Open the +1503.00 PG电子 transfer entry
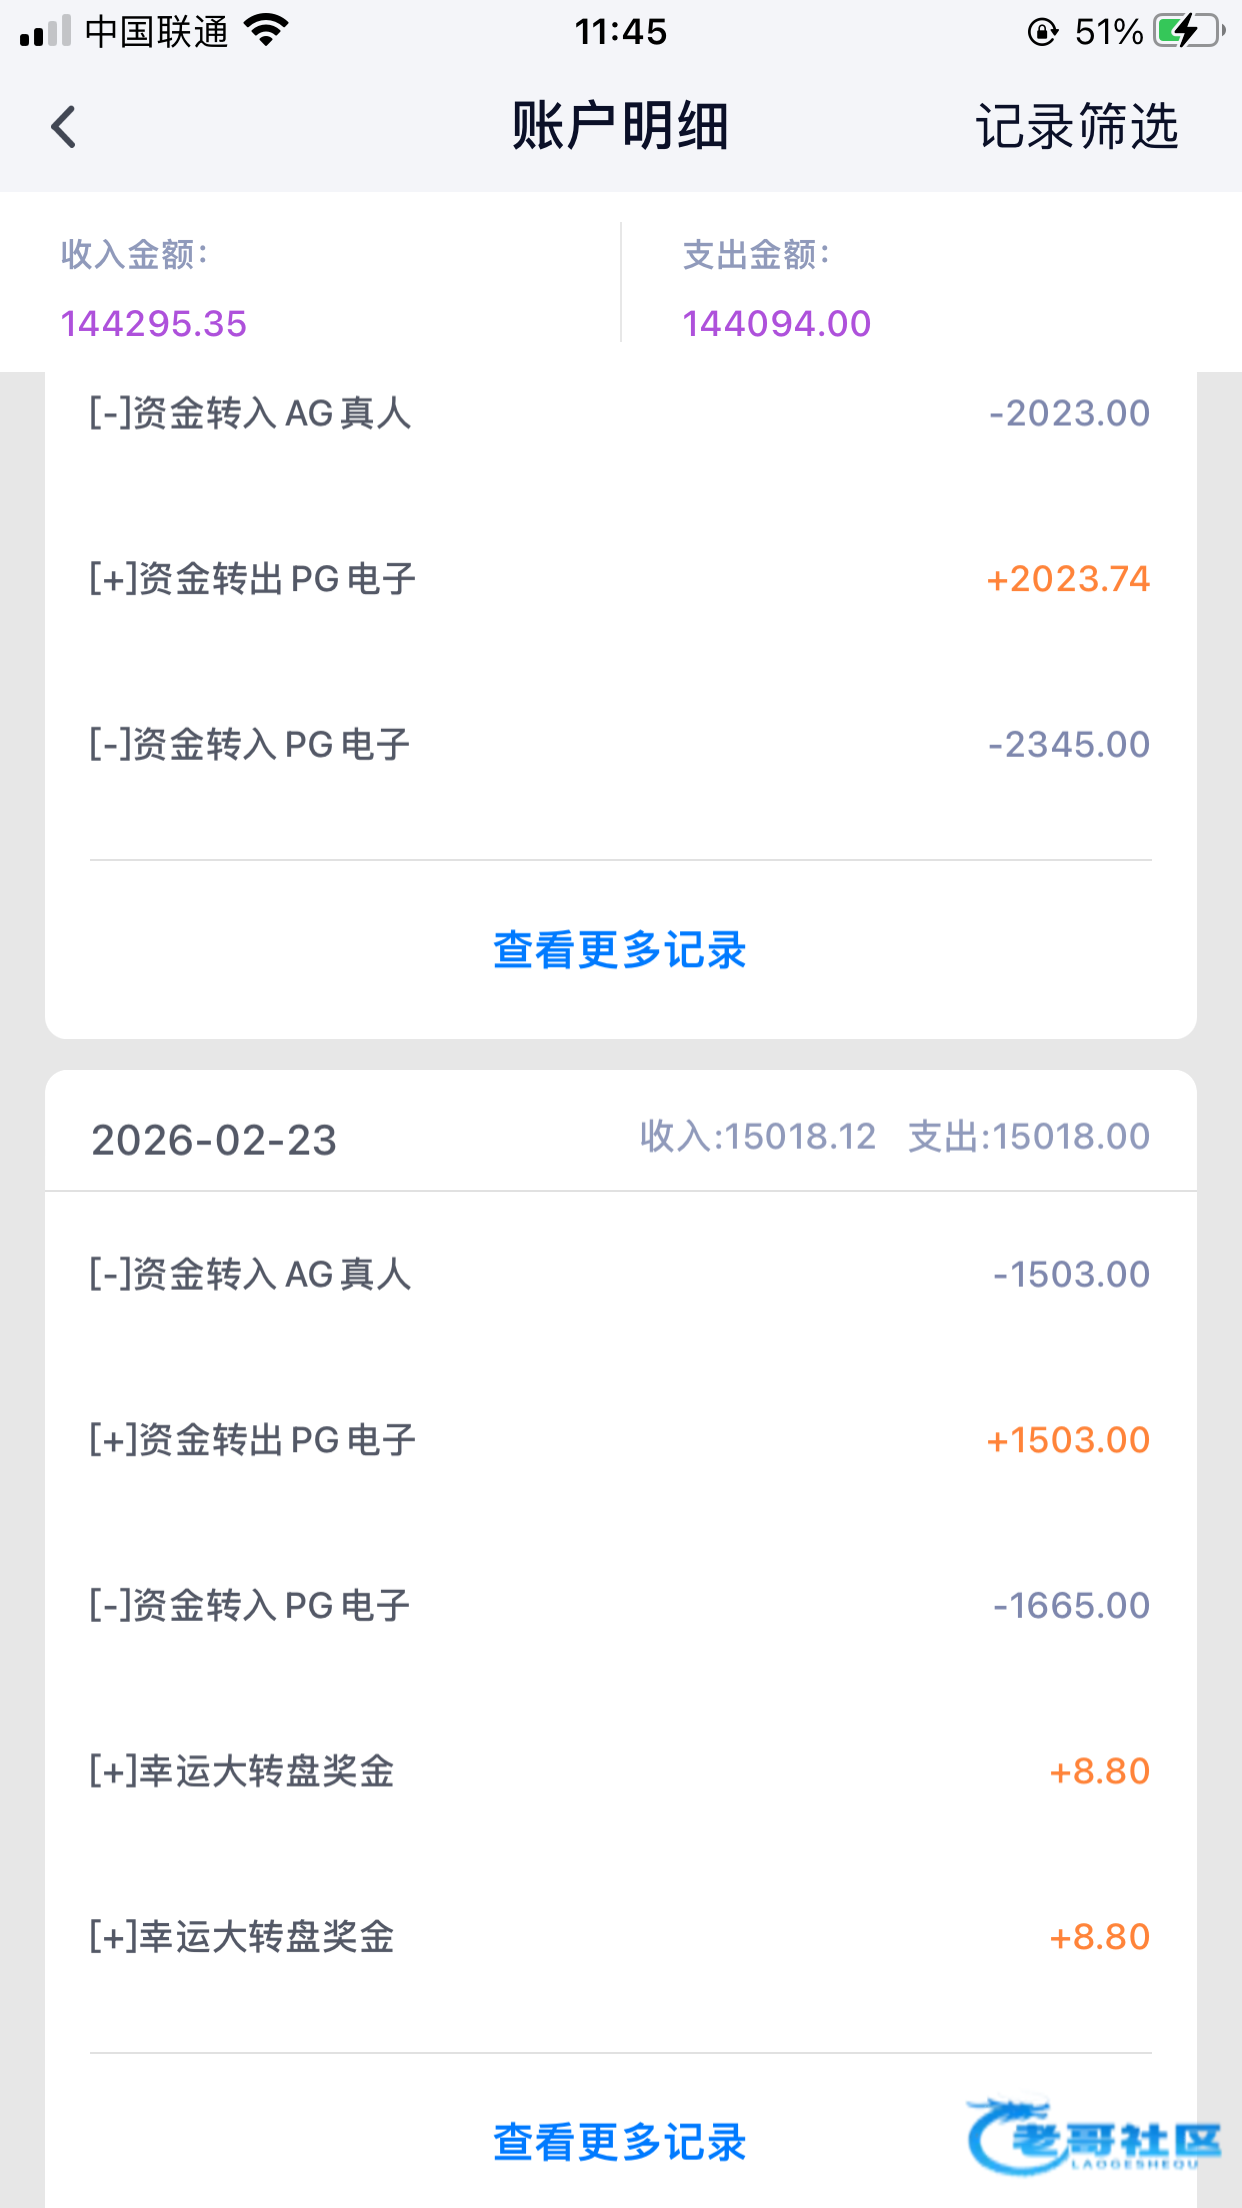The height and width of the screenshot is (2208, 1242). [620, 1440]
